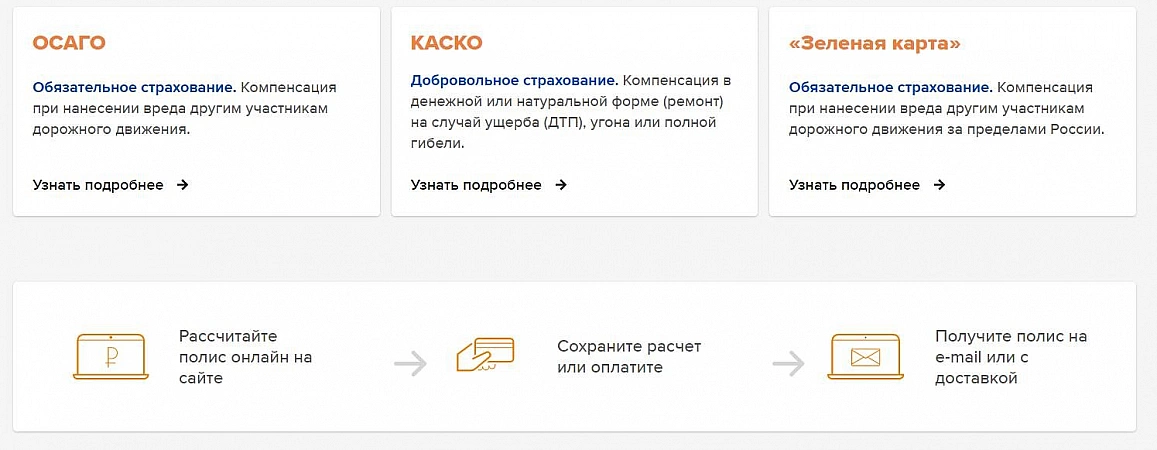This screenshot has height=450, width=1157.
Task: Click "Узнать подробнее" under КАСКО
Action: click(476, 185)
